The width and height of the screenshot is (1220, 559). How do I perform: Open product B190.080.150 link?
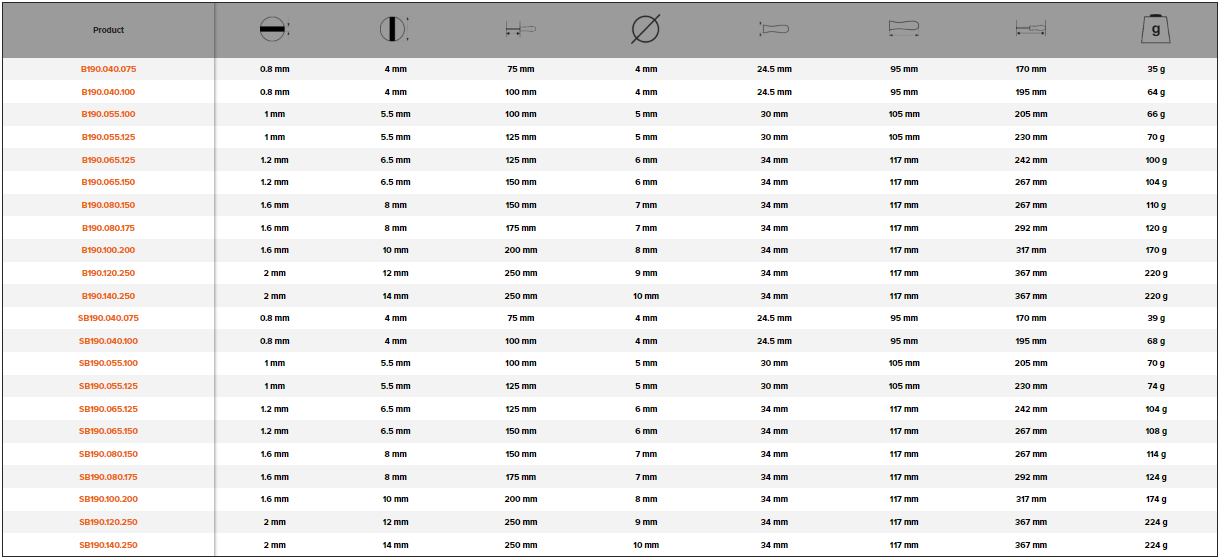(x=108, y=205)
